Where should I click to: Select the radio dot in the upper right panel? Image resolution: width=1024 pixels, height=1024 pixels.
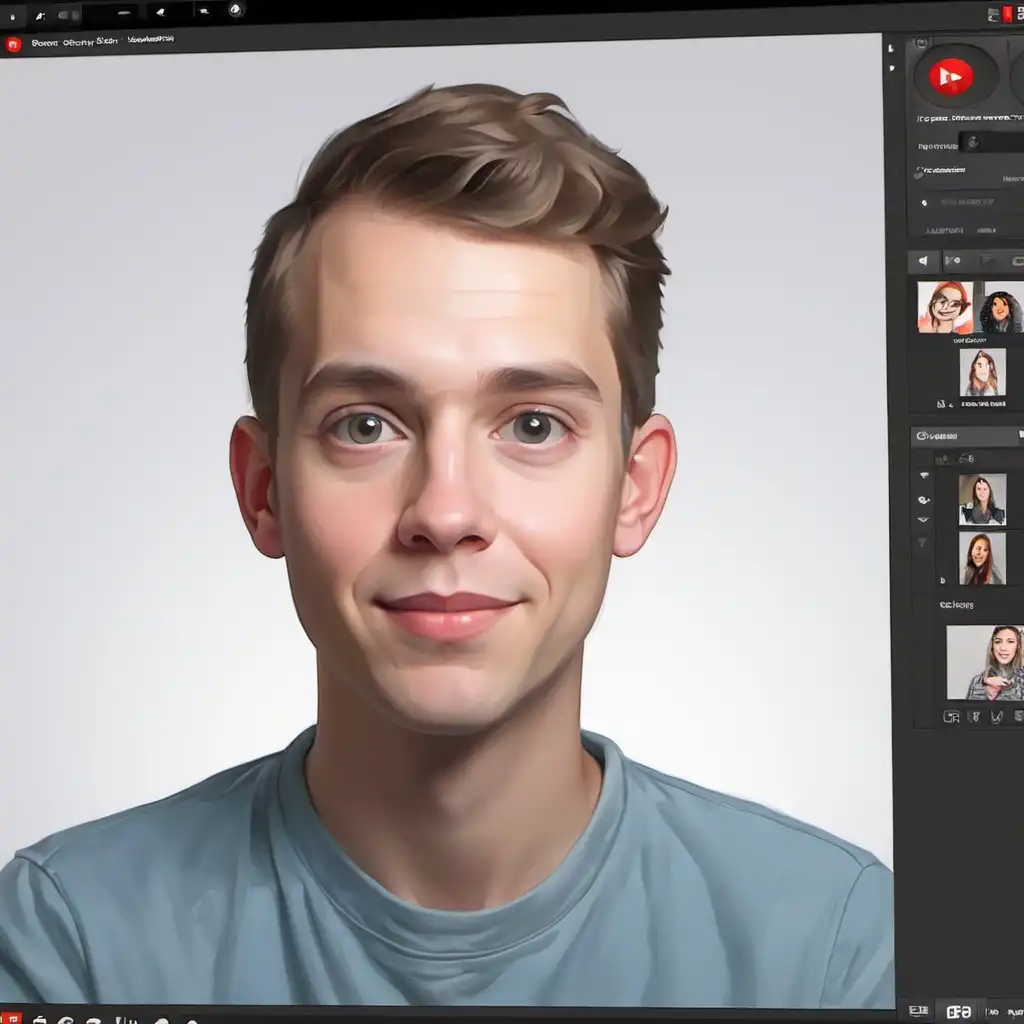tap(924, 201)
